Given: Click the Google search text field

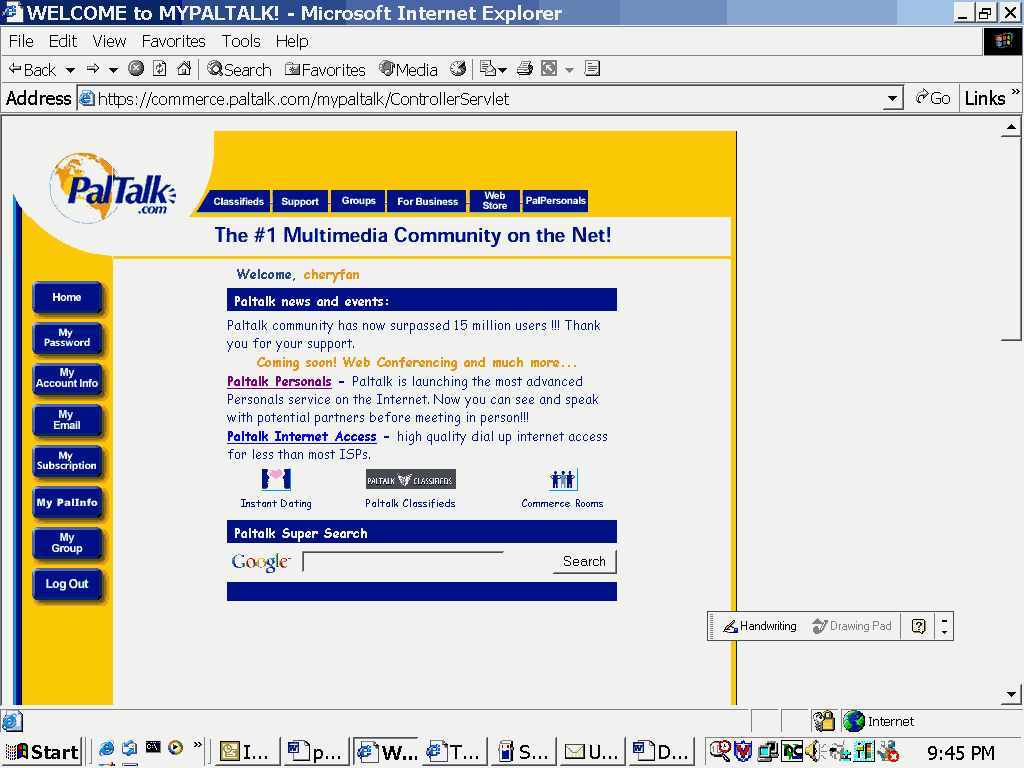Looking at the screenshot, I should [403, 562].
